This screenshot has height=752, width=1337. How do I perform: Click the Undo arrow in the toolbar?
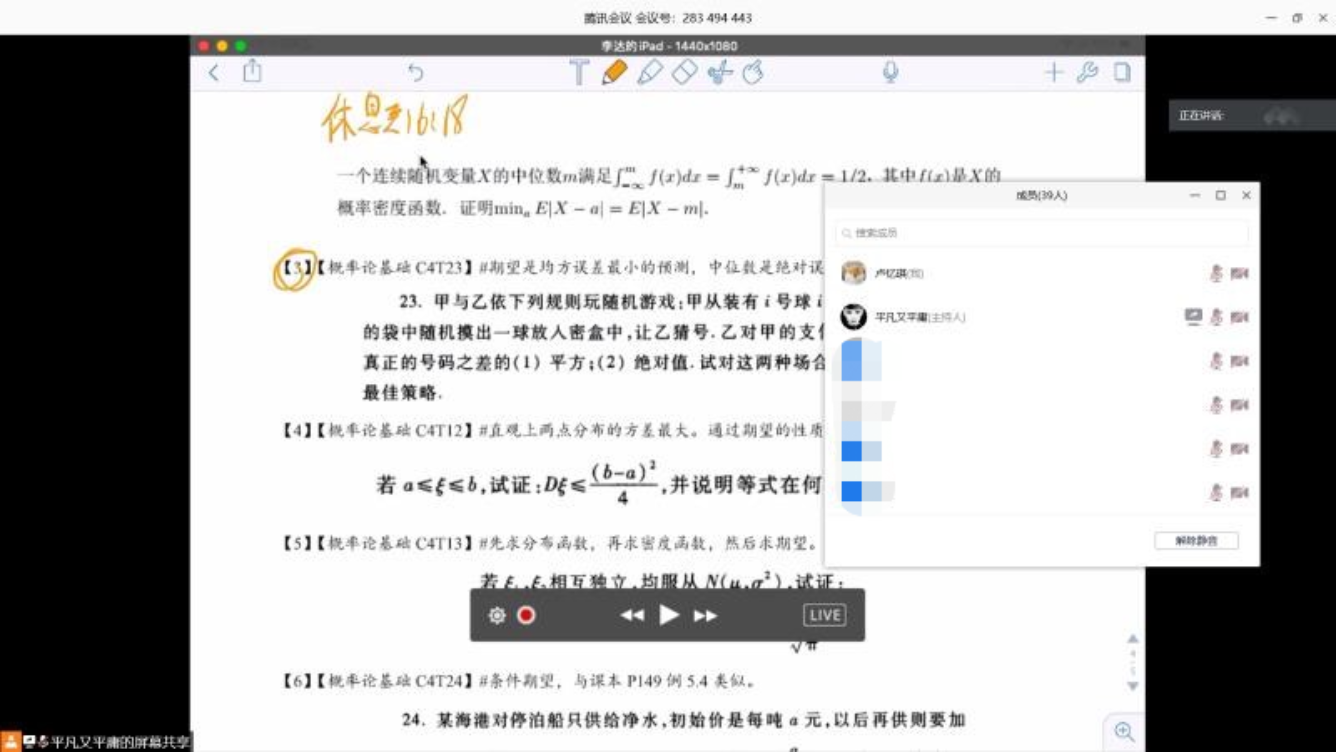coord(415,72)
